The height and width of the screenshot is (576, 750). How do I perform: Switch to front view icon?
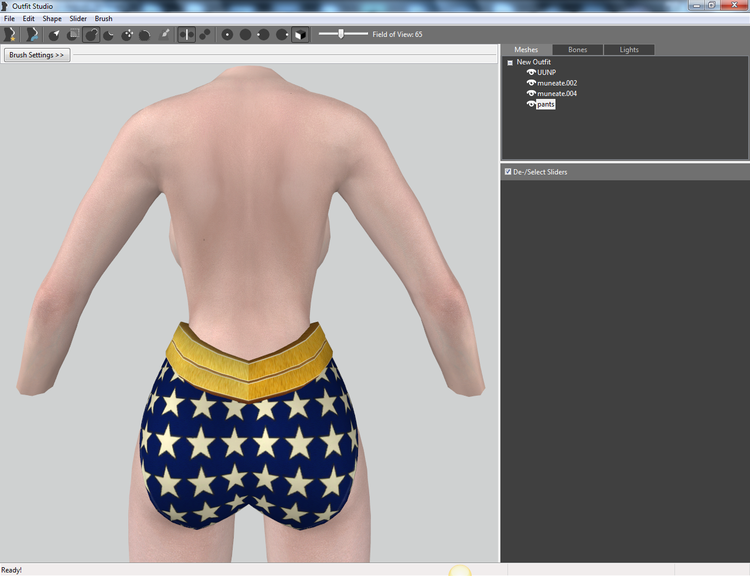coord(227,34)
